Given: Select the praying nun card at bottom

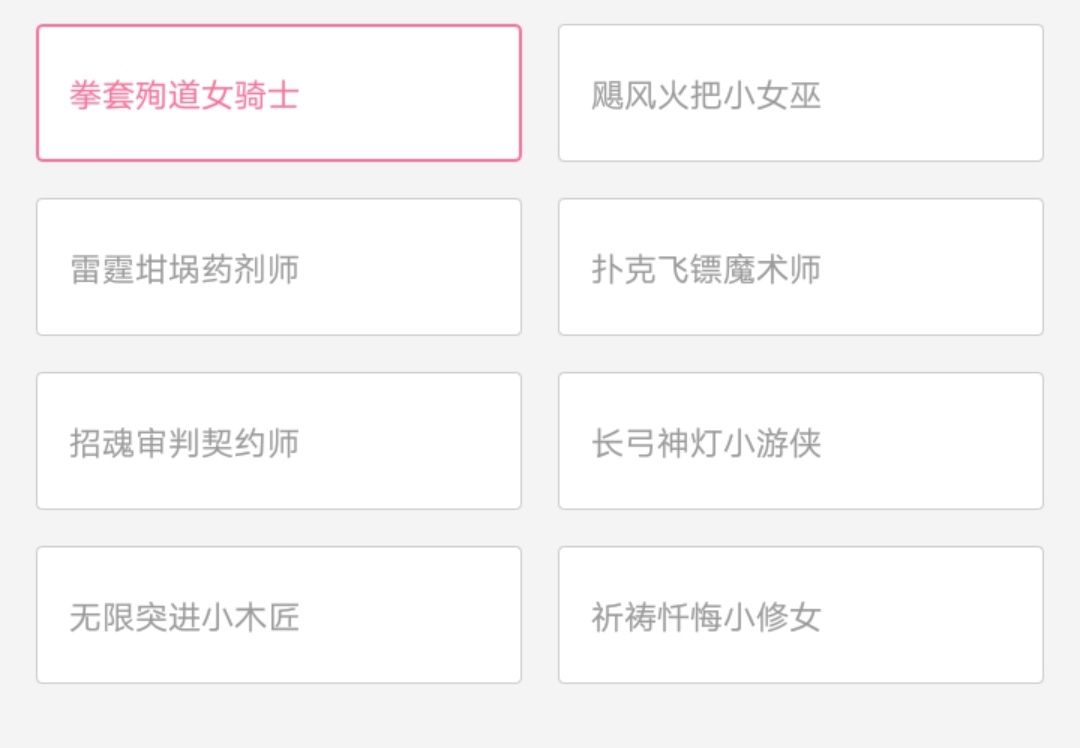Looking at the screenshot, I should click(800, 615).
